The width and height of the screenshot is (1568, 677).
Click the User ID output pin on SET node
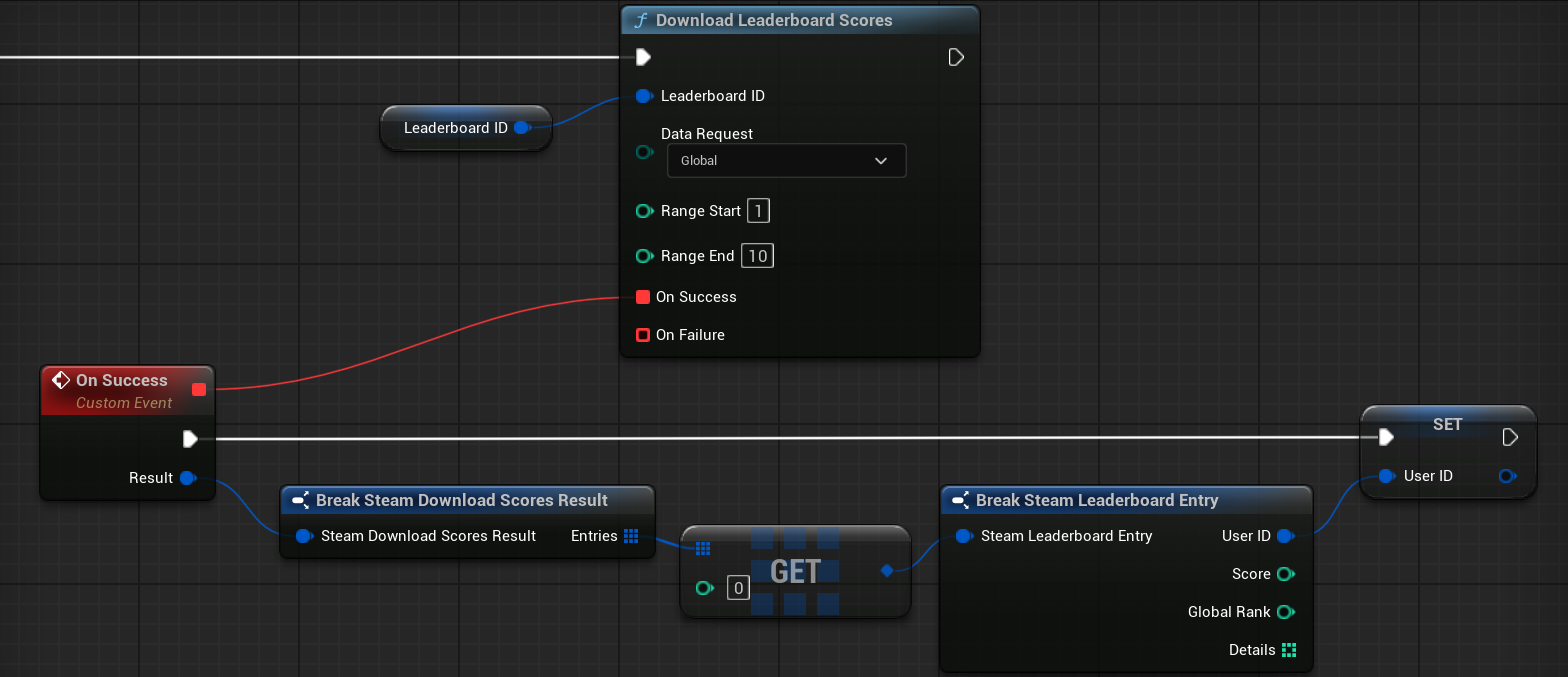1507,476
